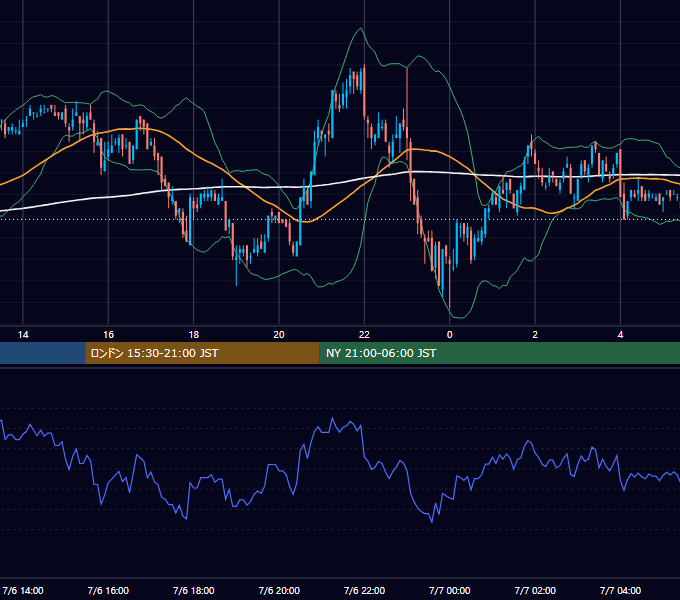
Task: Click hour label 22 on price chart axis
Action: click(x=364, y=334)
